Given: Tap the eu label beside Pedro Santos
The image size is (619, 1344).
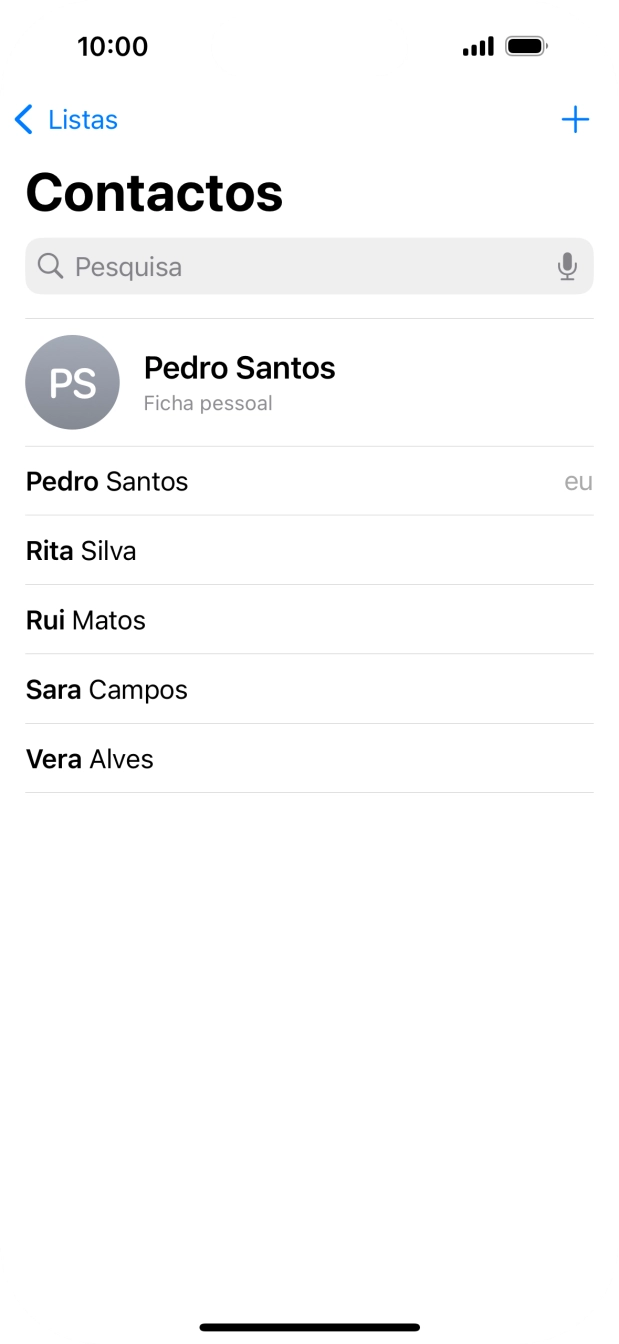Looking at the screenshot, I should [x=576, y=482].
